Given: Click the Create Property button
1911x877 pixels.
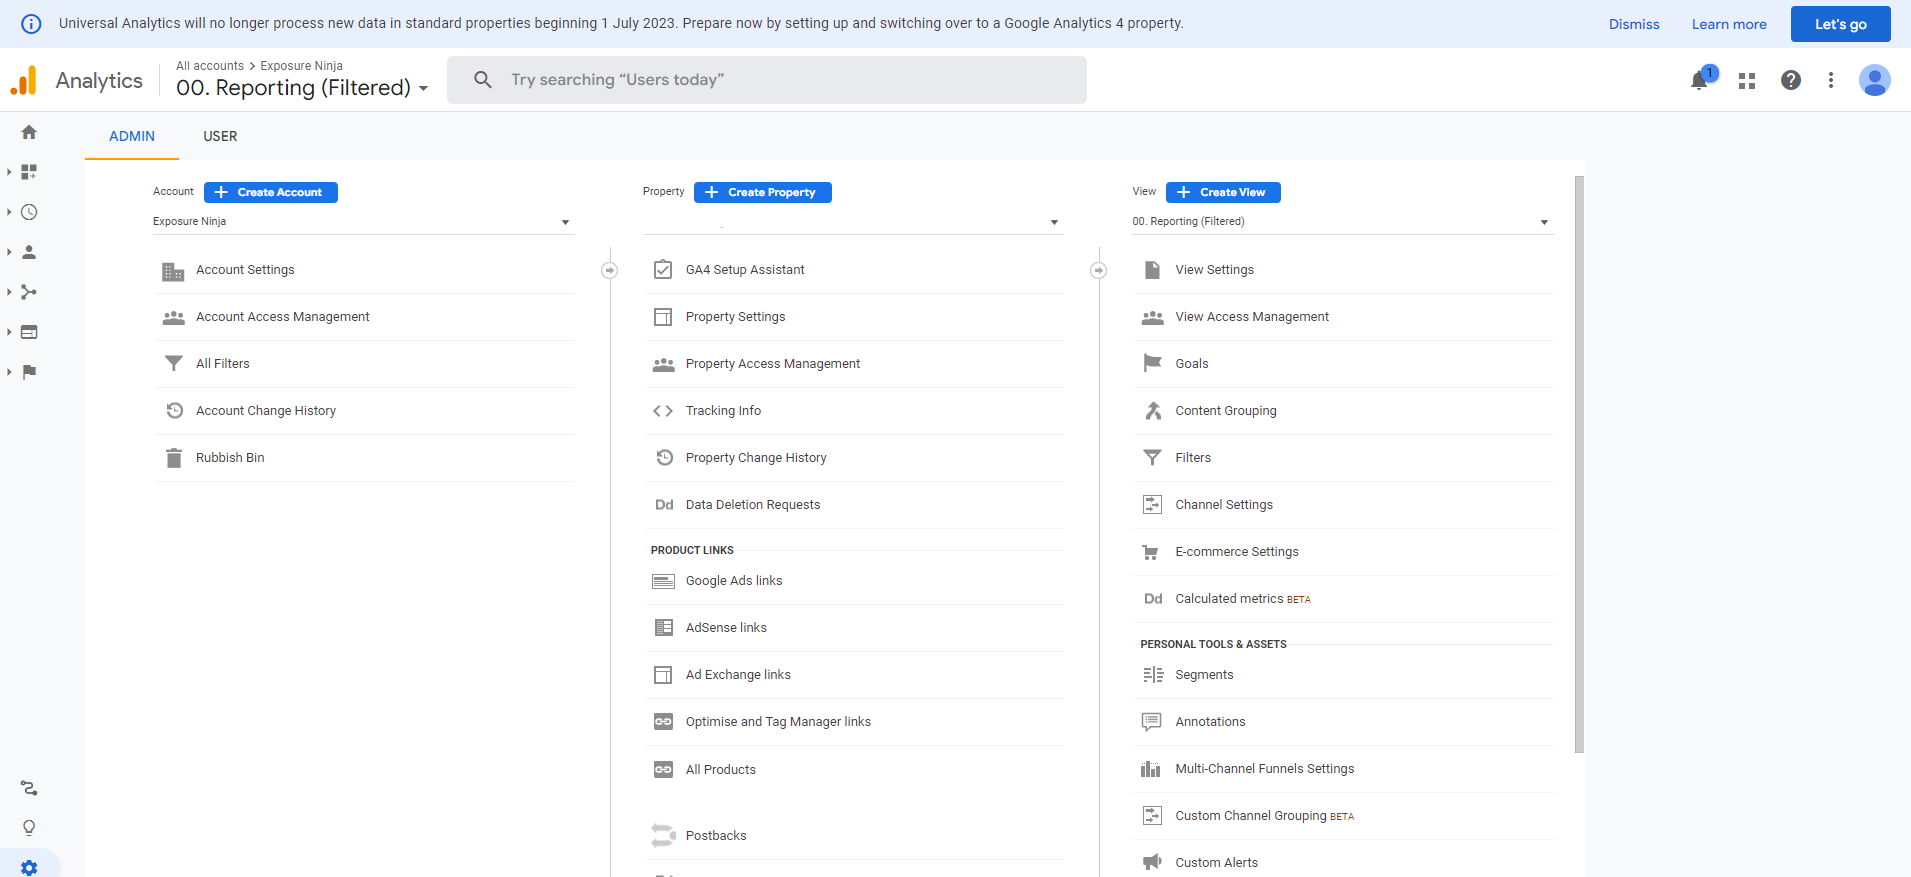Looking at the screenshot, I should click(762, 192).
